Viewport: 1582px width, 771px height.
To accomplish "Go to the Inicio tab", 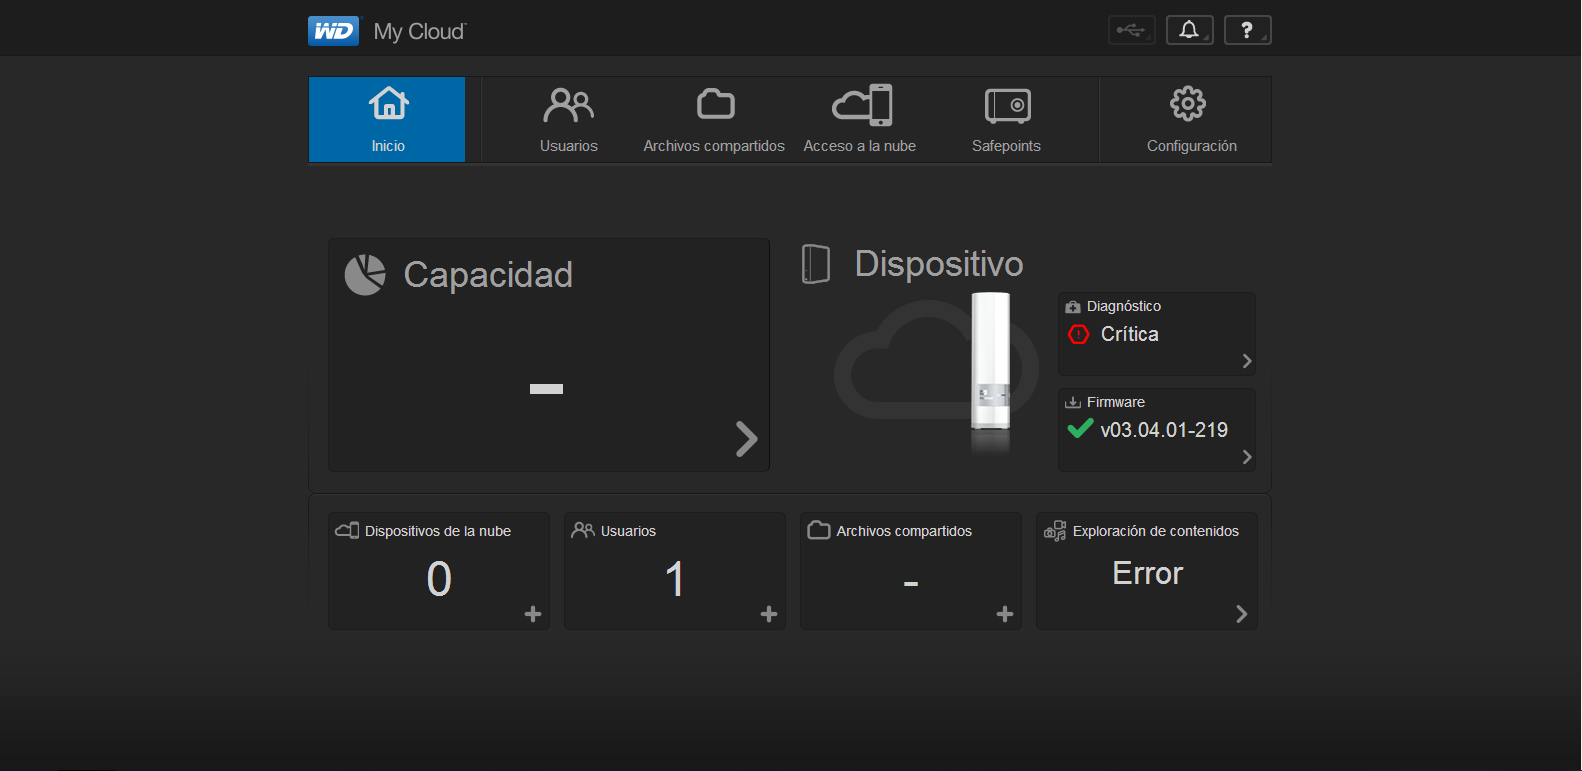I will pyautogui.click(x=388, y=120).
